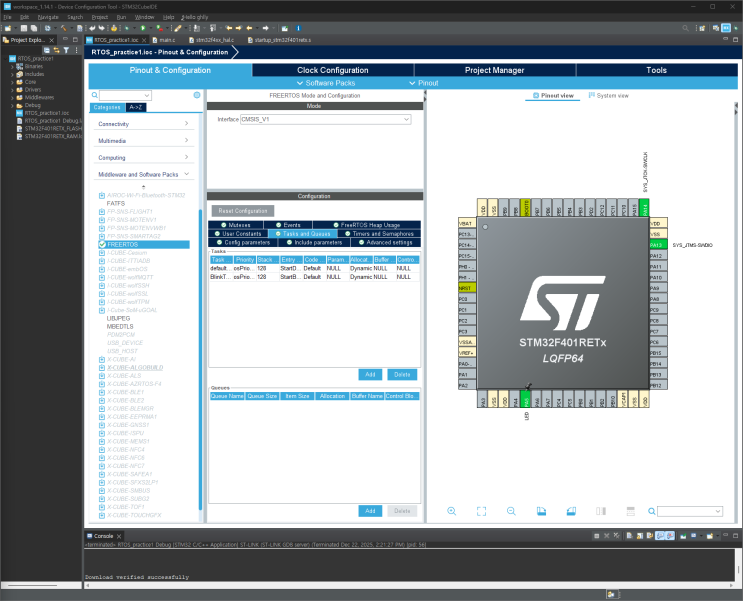Screen dimensions: 743x601
Task: Open the Software Packs dropdown
Action: (x=326, y=83)
